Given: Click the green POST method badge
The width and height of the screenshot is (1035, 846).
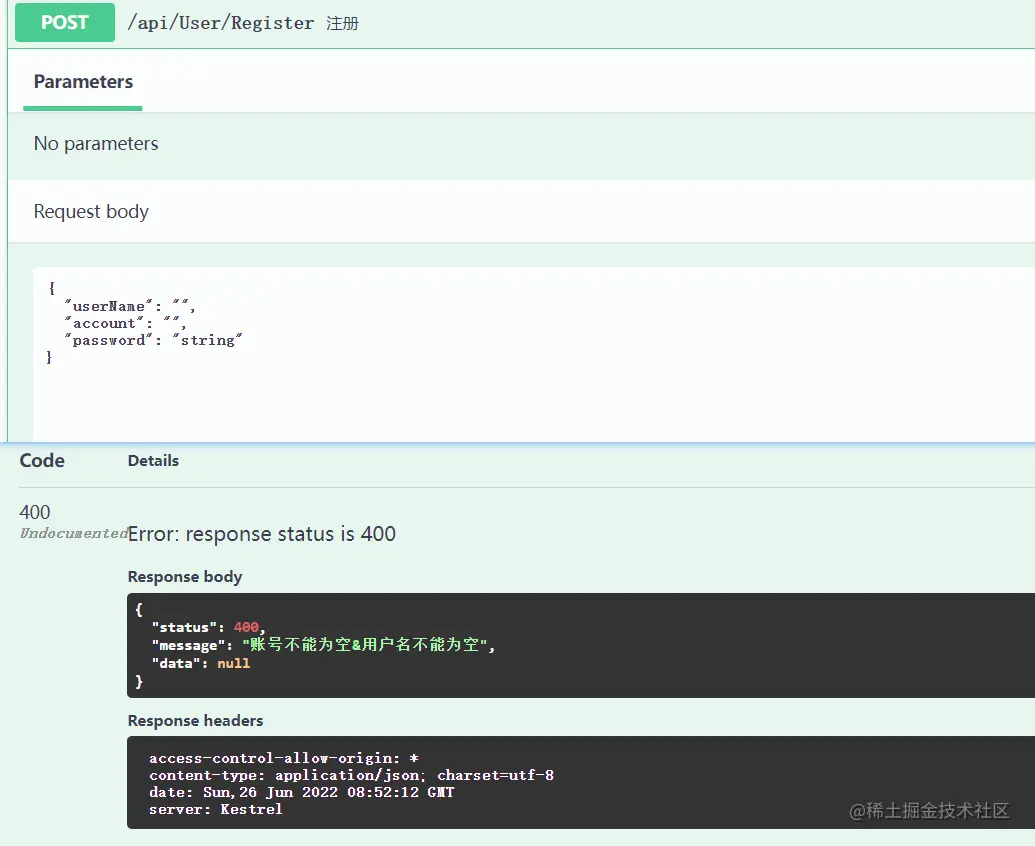Looking at the screenshot, I should pyautogui.click(x=64, y=22).
